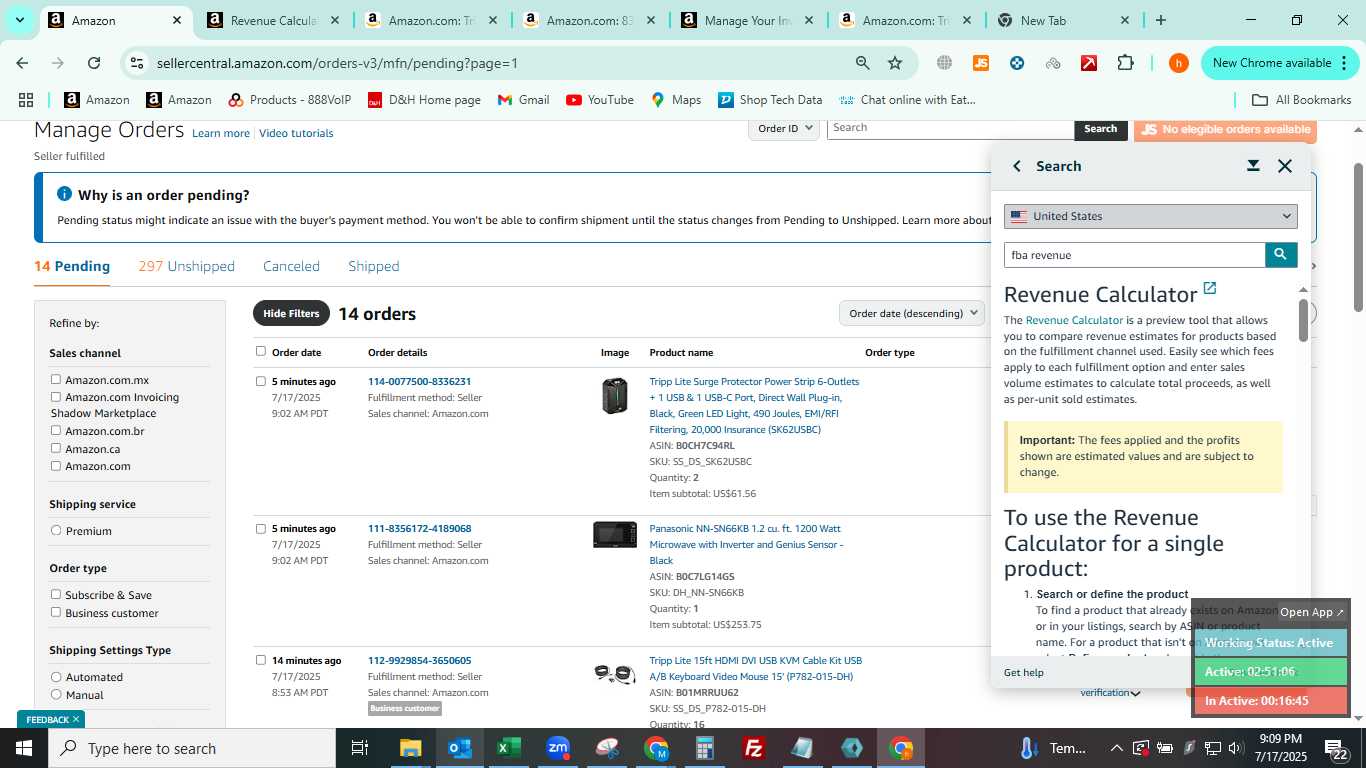The height and width of the screenshot is (768, 1366).
Task: Click the zoom magnifier icon in address bar
Action: click(x=862, y=63)
